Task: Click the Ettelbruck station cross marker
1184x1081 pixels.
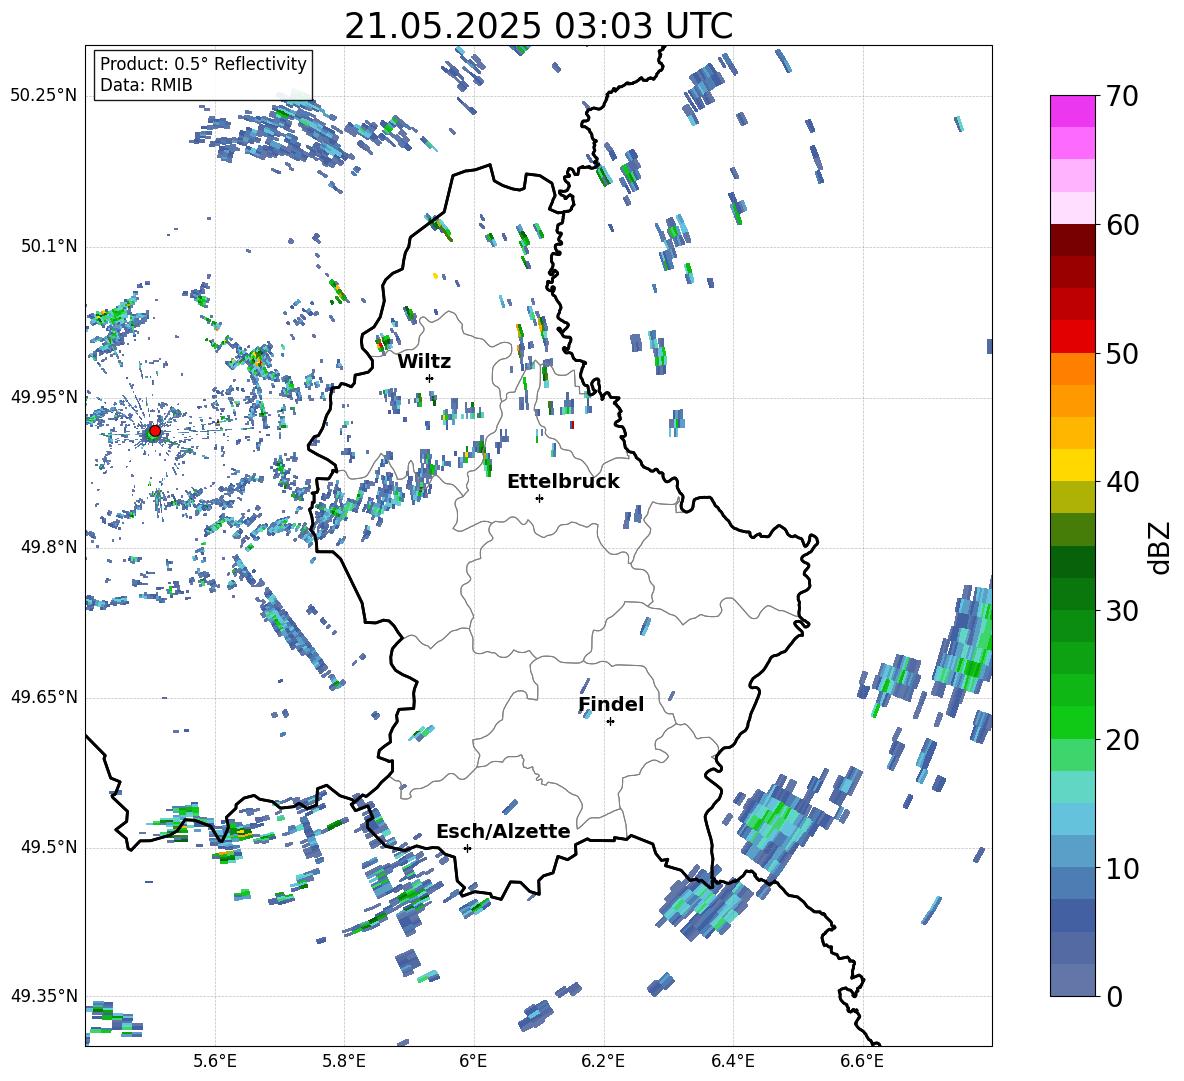Action: click(539, 498)
